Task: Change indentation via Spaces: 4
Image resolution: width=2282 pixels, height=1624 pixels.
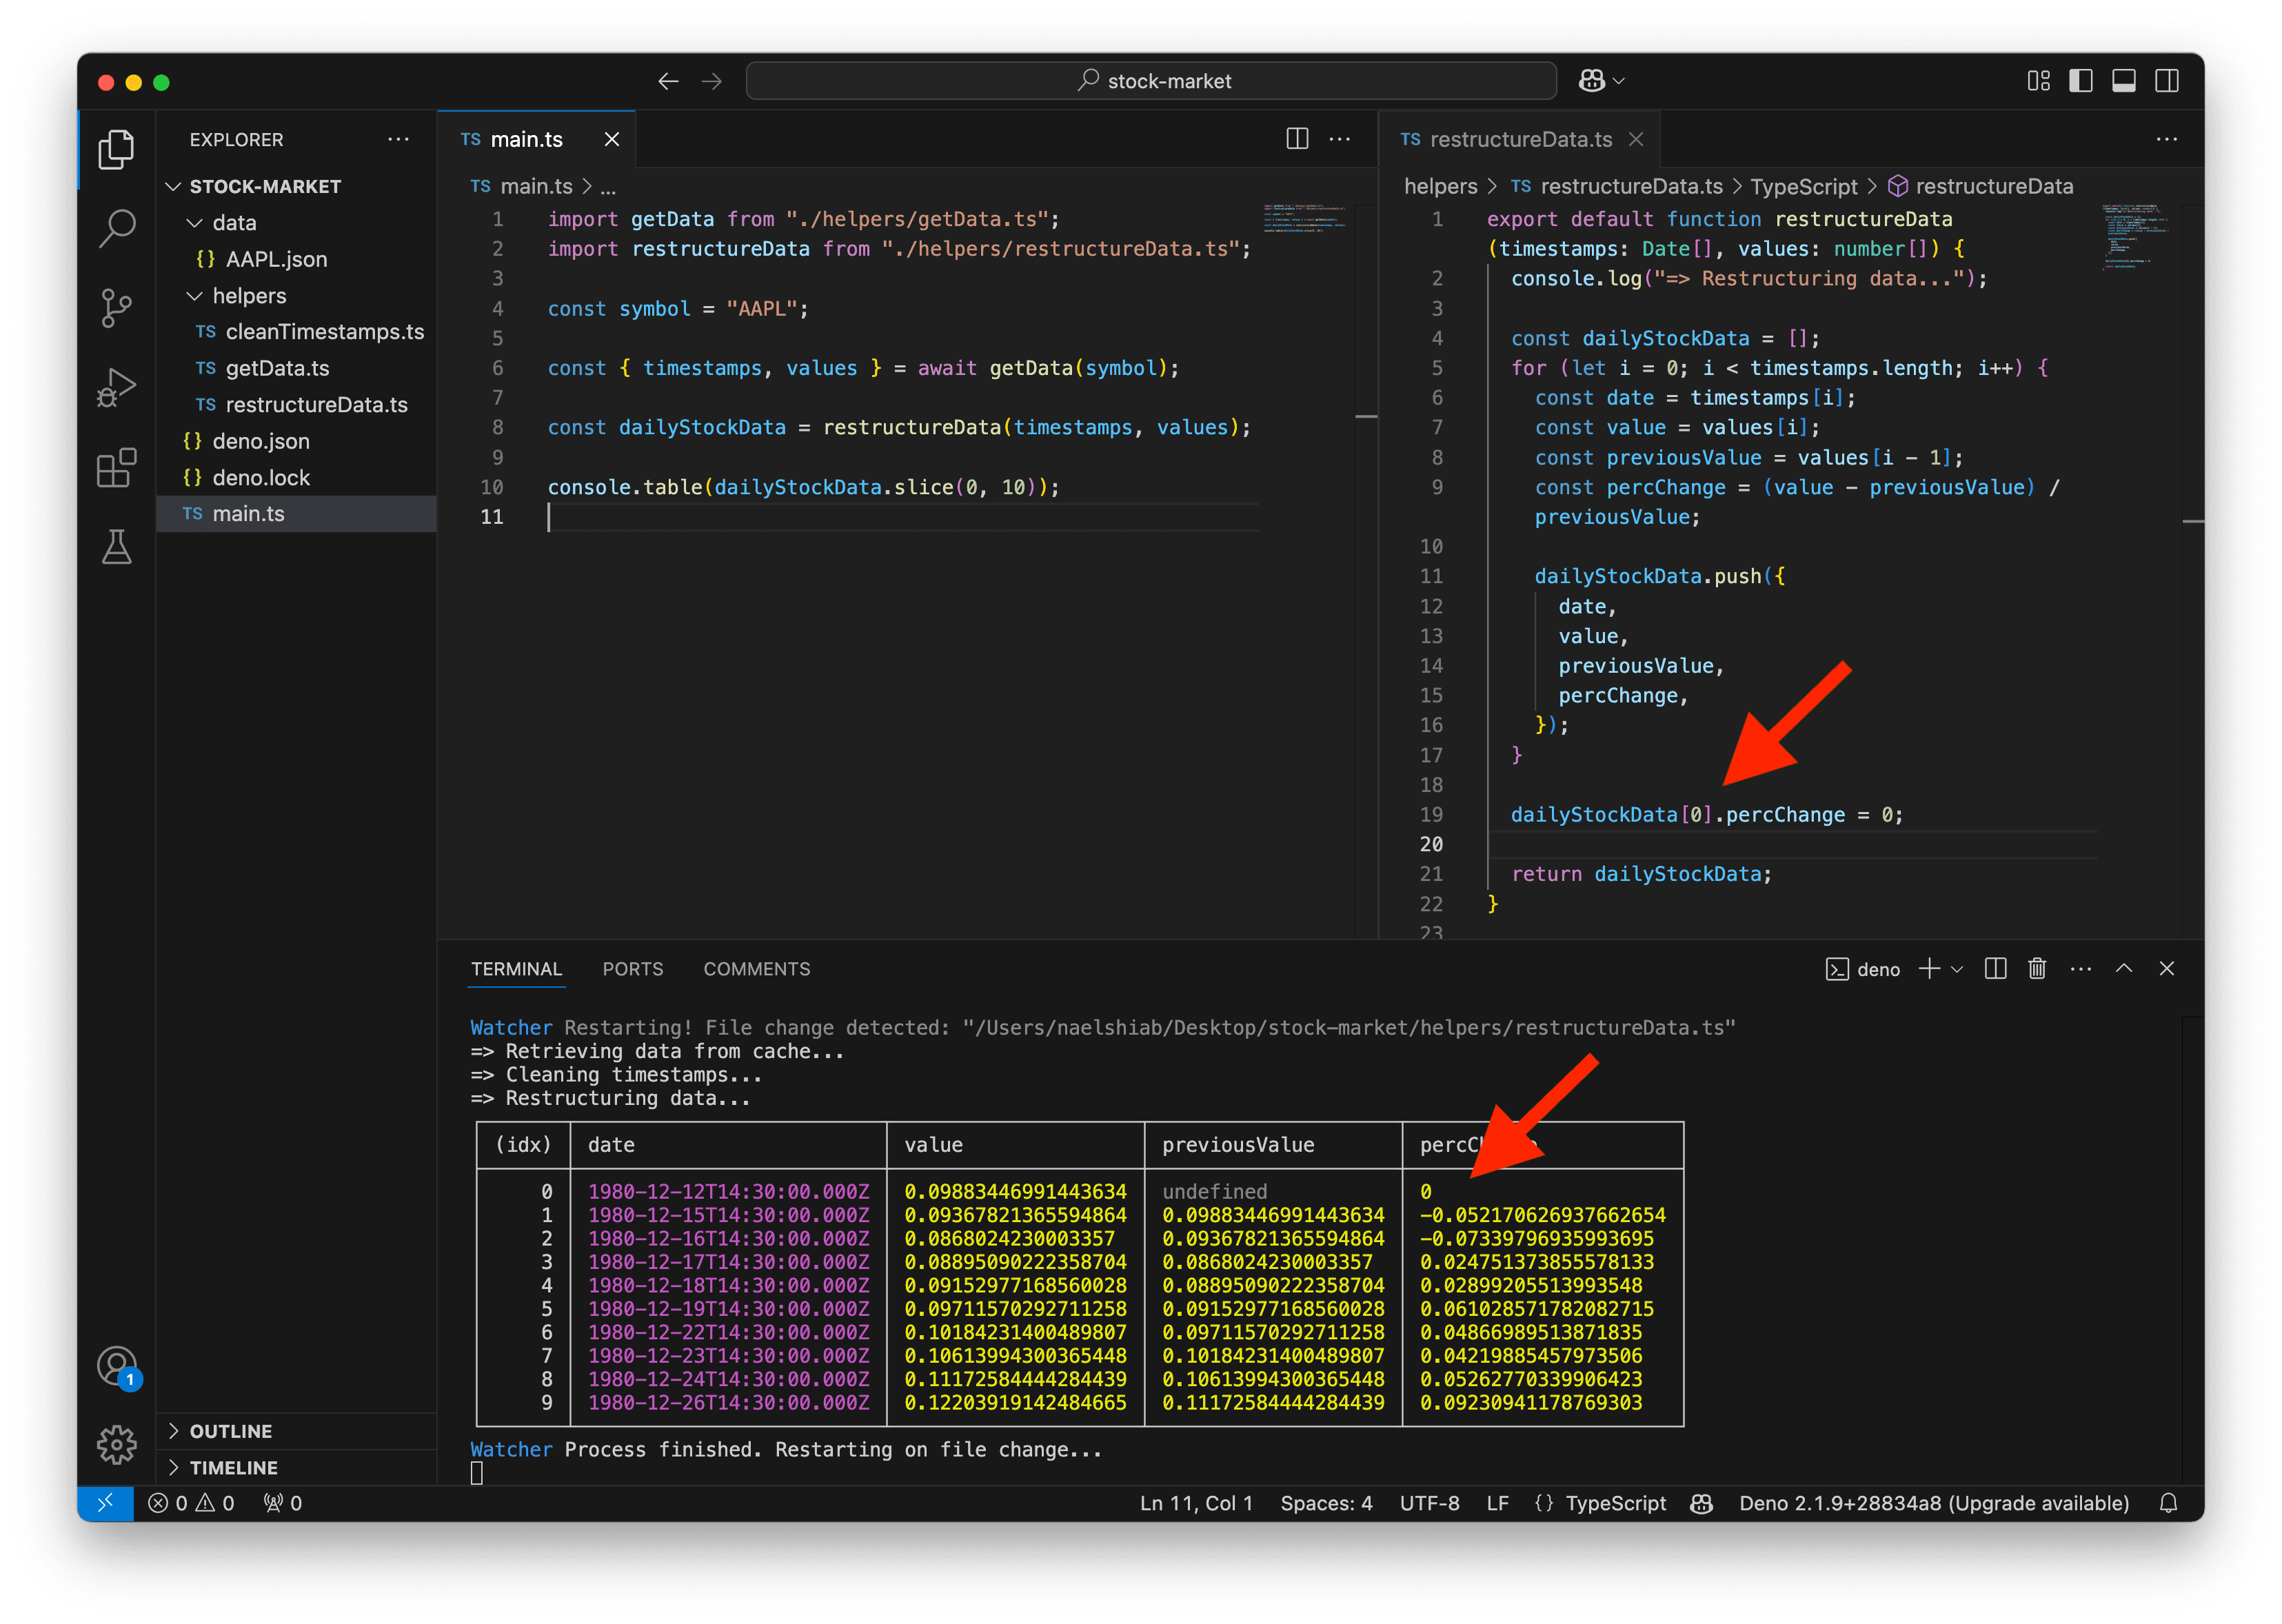Action: [1326, 1503]
